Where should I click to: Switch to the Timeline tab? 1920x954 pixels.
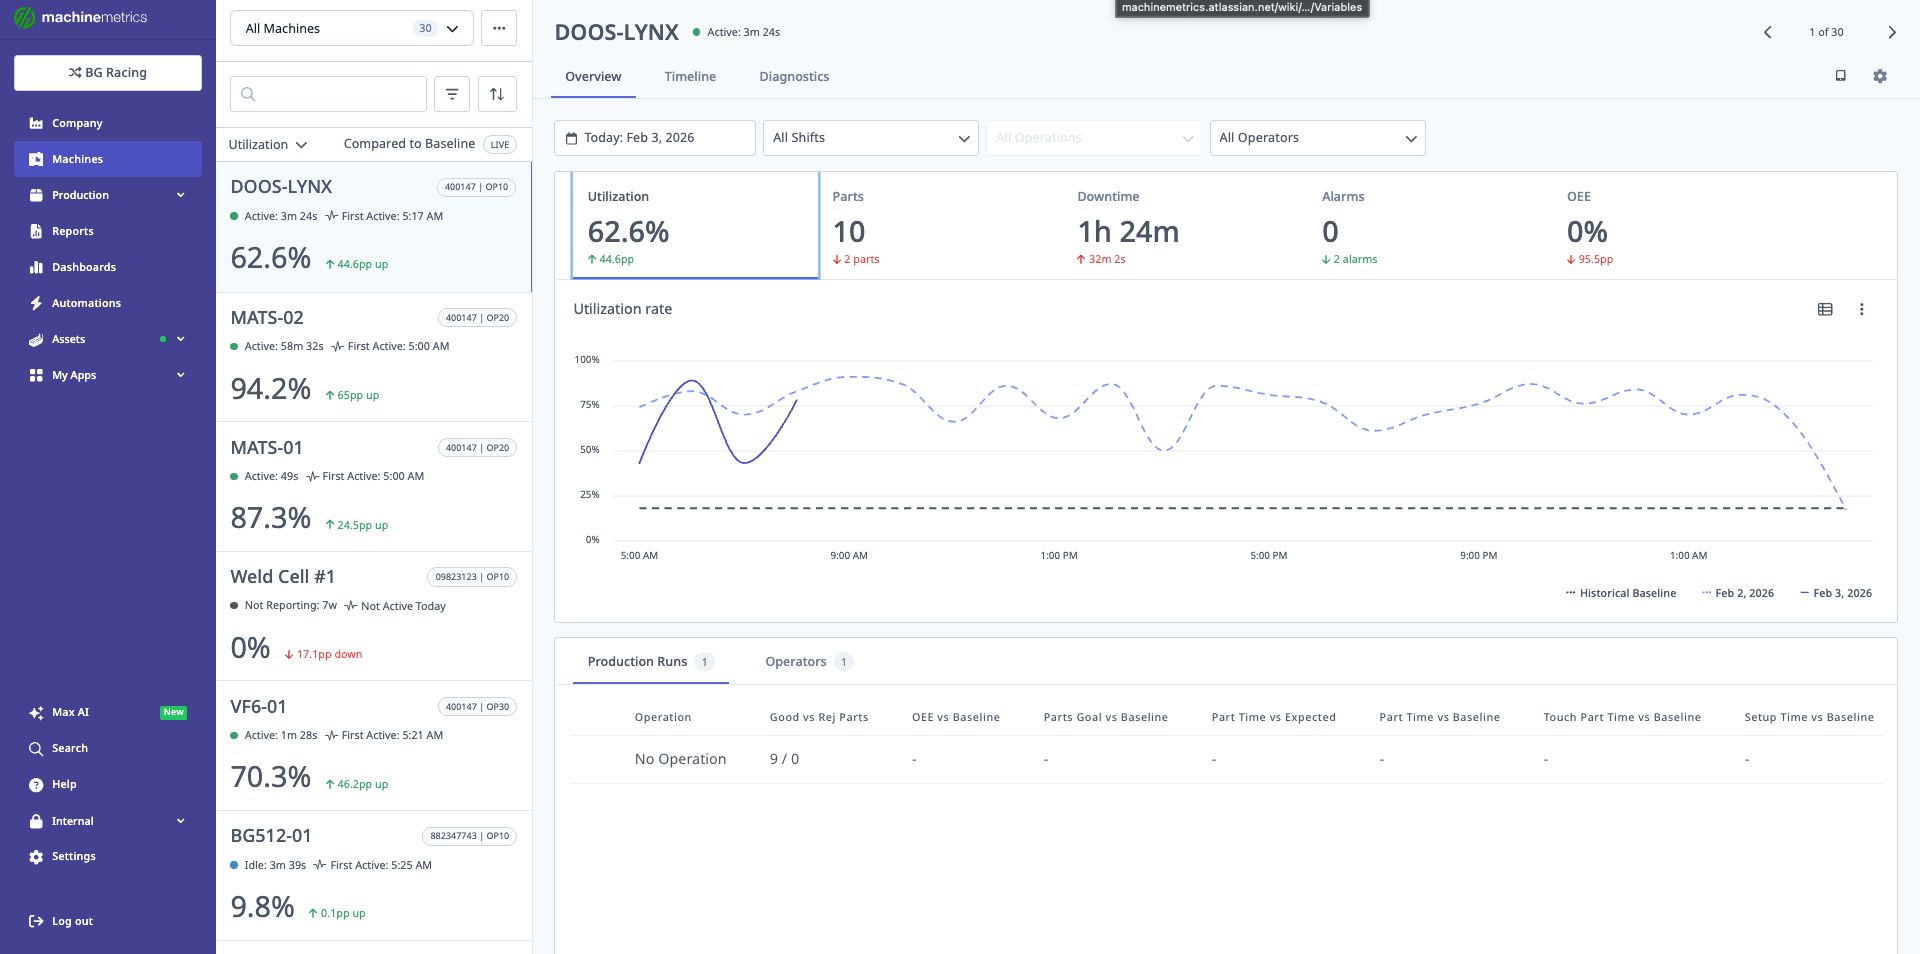pos(690,77)
